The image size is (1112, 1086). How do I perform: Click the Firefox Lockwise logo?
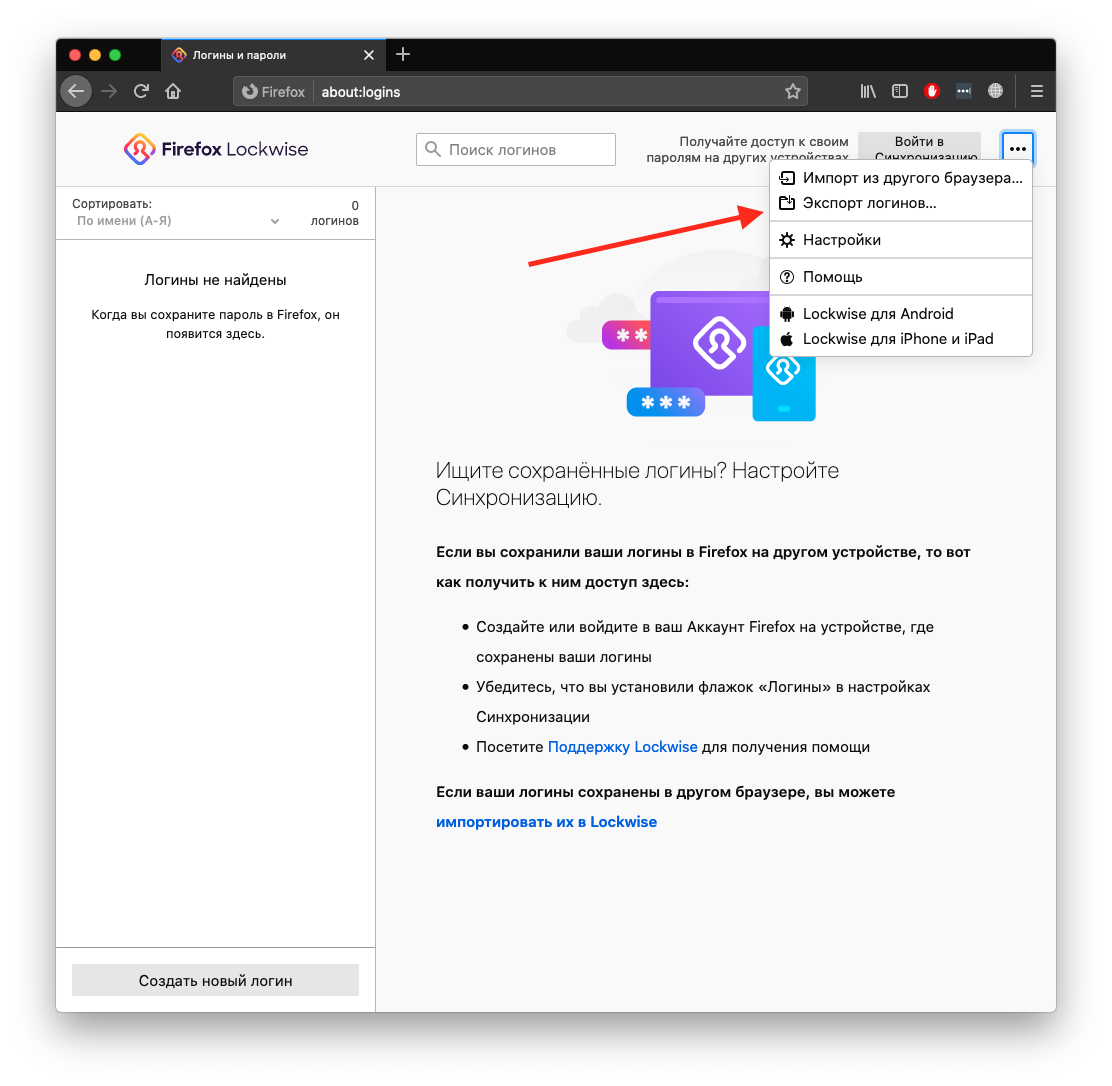tap(216, 149)
